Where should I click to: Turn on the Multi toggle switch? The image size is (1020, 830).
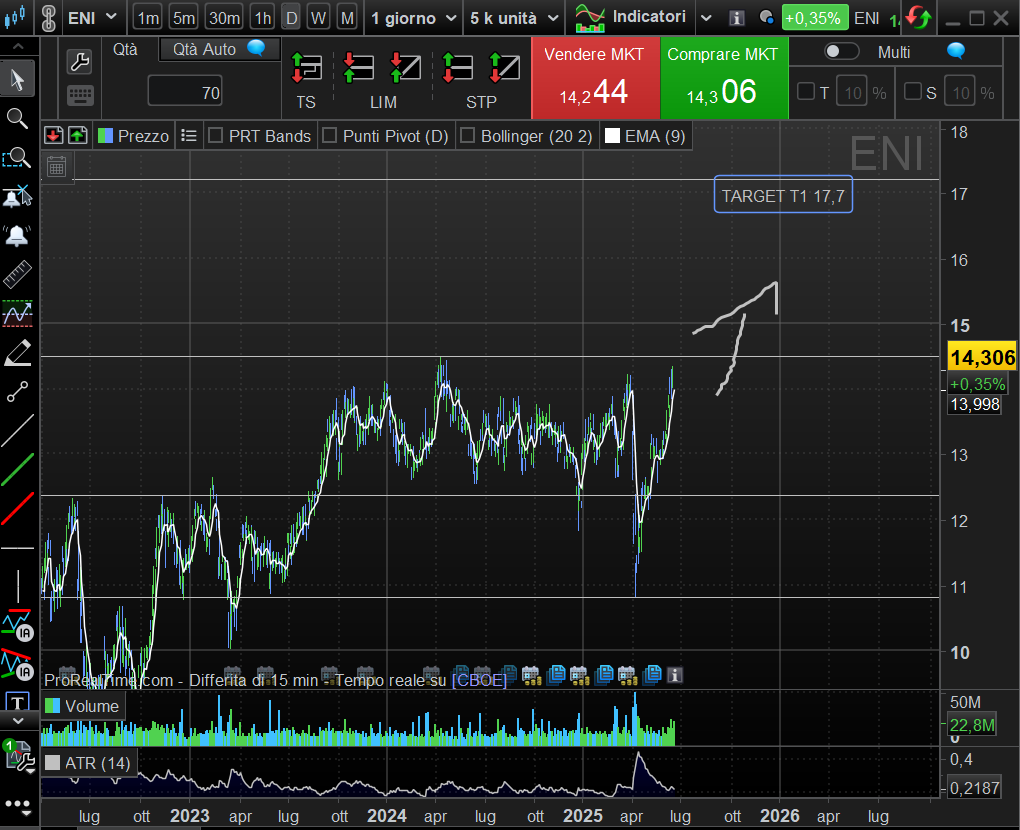pos(841,52)
